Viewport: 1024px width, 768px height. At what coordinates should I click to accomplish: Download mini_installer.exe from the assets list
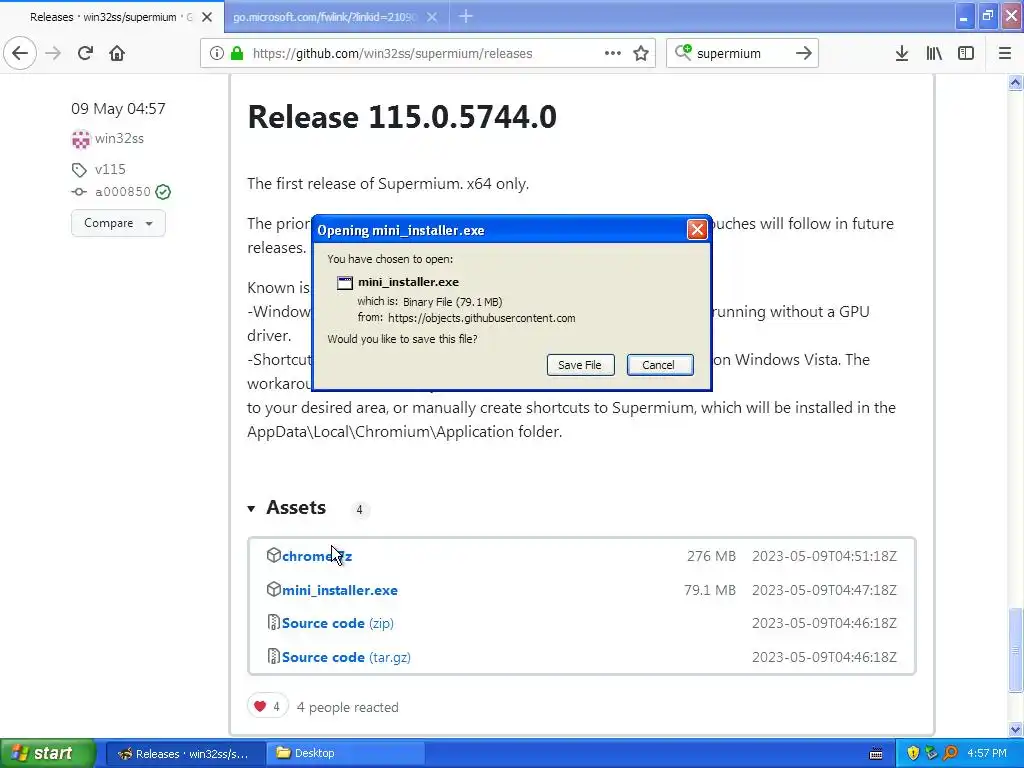pyautogui.click(x=340, y=590)
